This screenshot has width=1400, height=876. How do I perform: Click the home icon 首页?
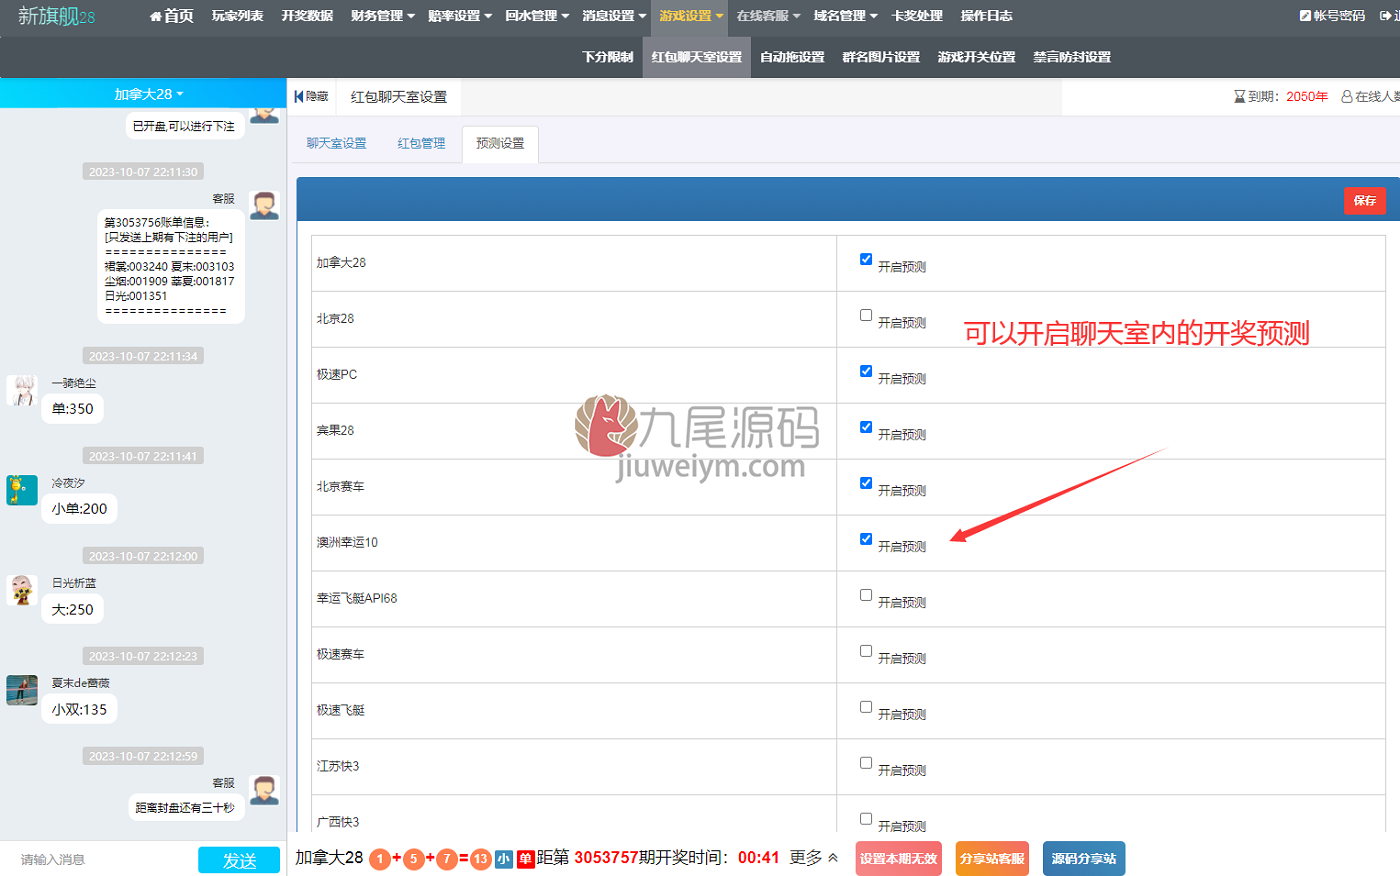tap(156, 16)
